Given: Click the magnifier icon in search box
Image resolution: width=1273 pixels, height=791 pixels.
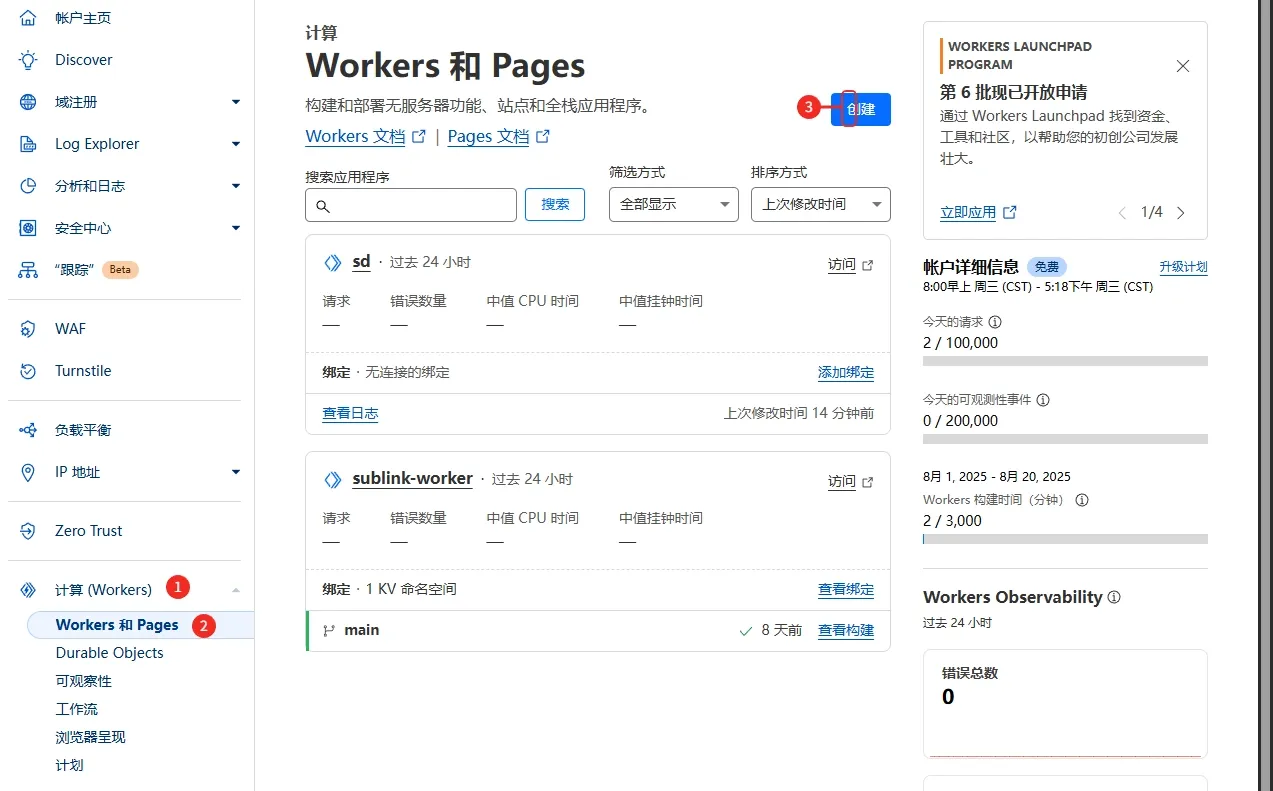Looking at the screenshot, I should (x=323, y=206).
